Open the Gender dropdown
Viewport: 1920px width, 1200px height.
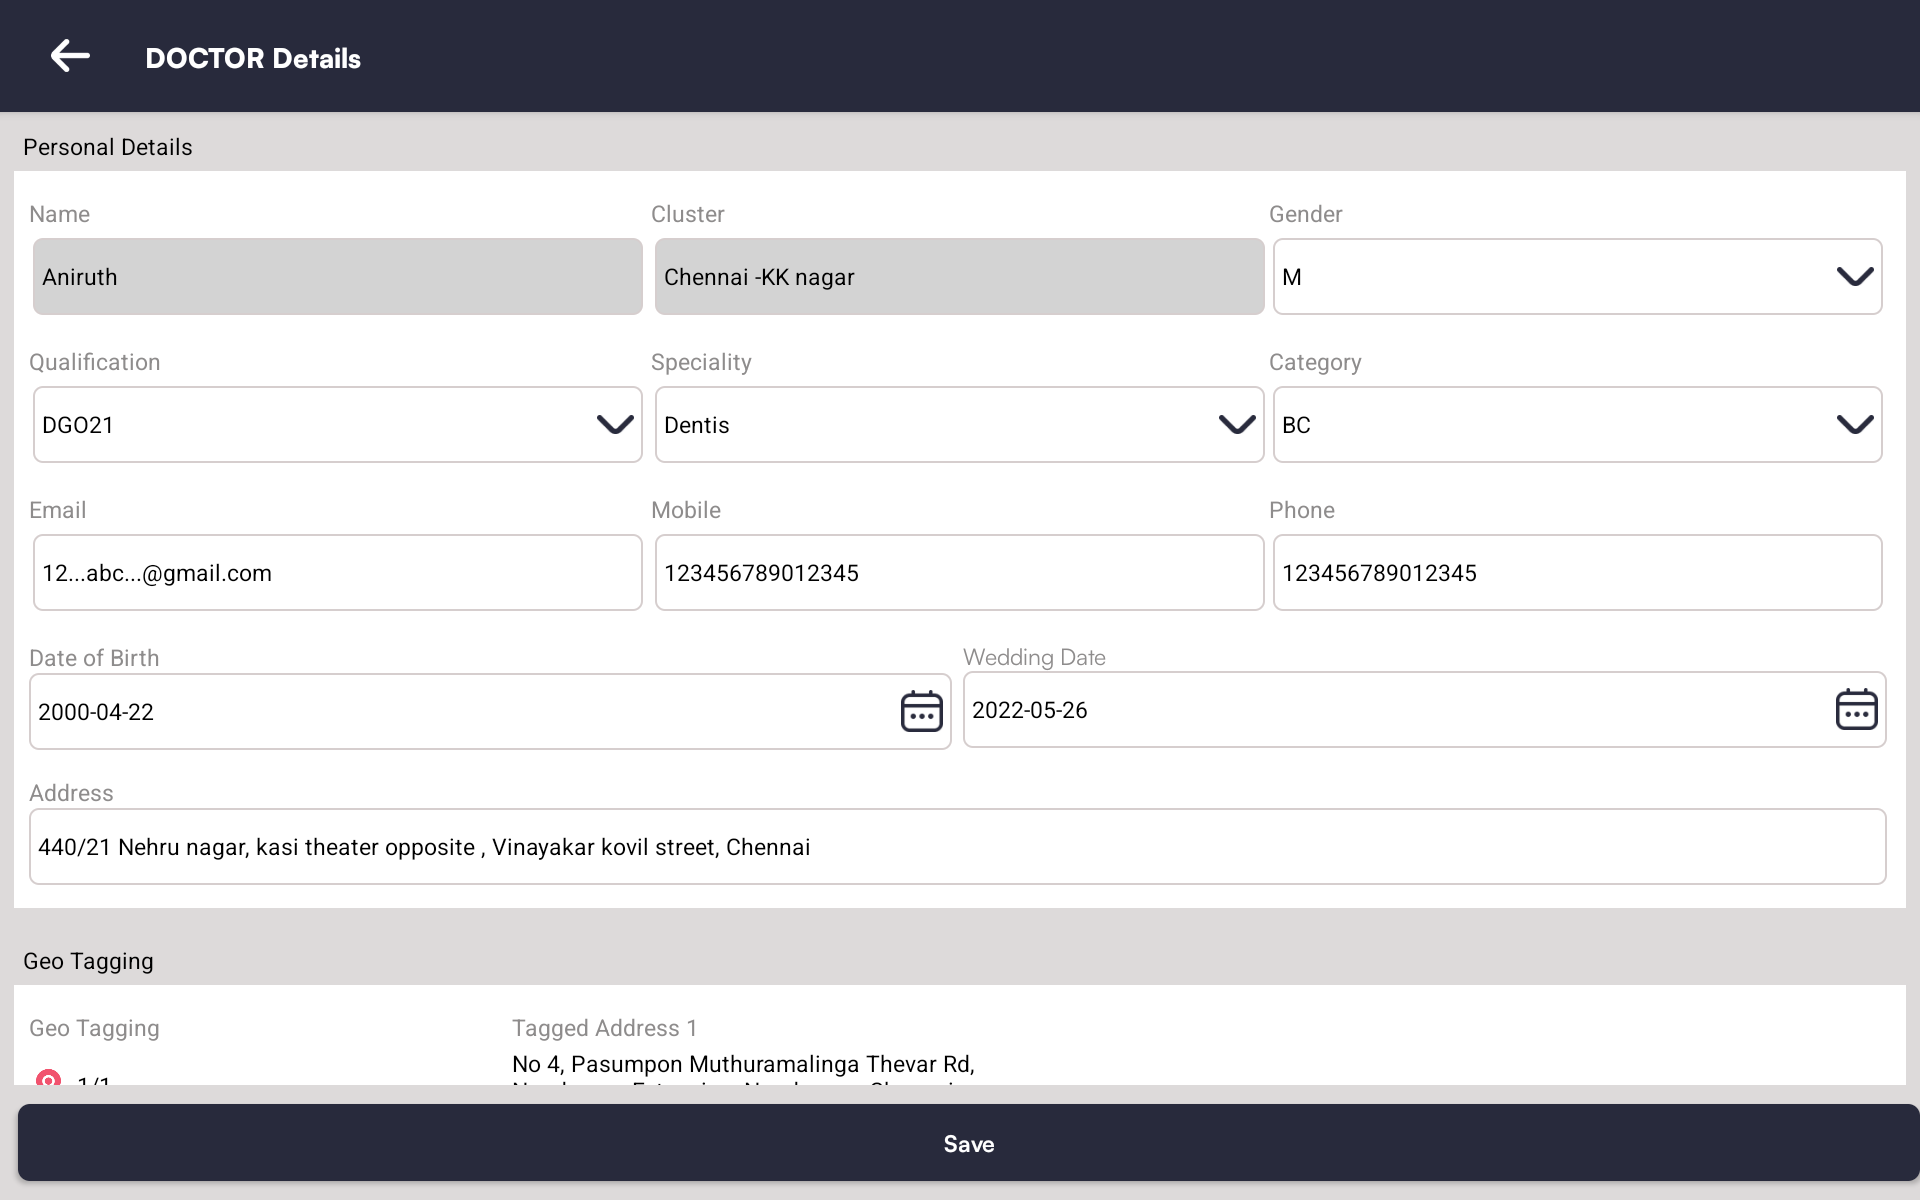tap(1855, 277)
